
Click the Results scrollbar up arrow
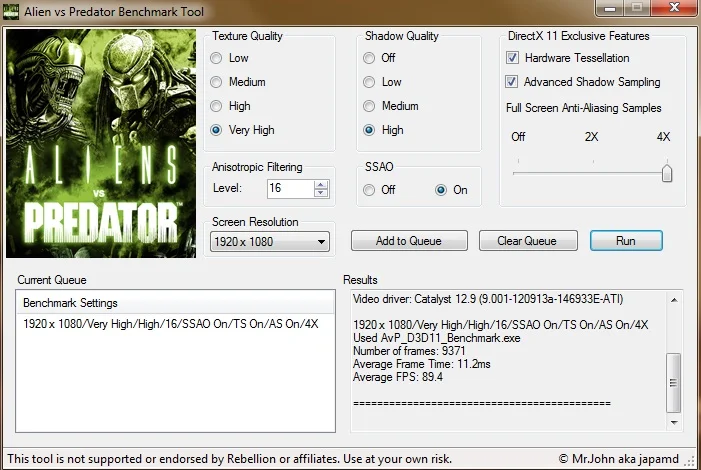point(674,300)
